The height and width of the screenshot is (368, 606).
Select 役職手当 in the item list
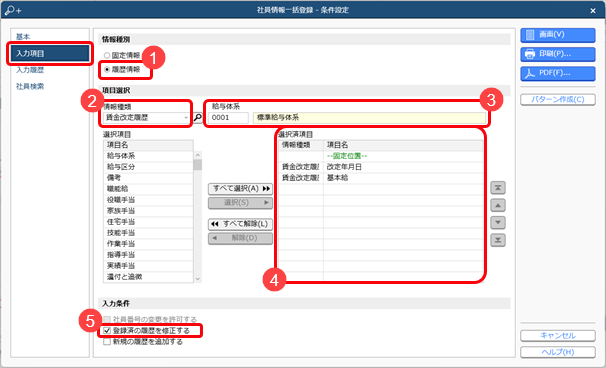[148, 200]
